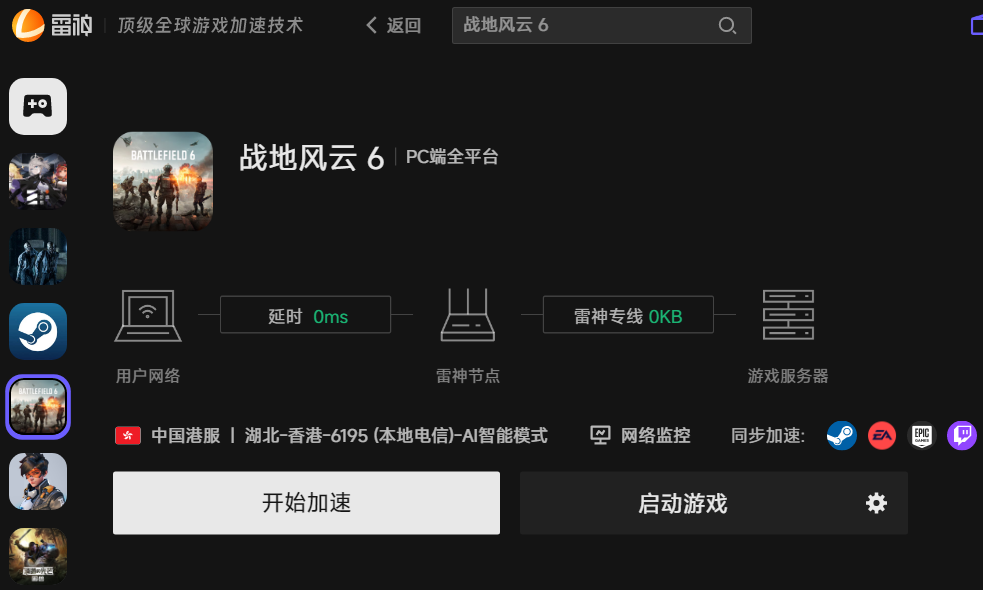
Task: Select Battlefield 6 in the sidebar
Action: click(x=38, y=406)
